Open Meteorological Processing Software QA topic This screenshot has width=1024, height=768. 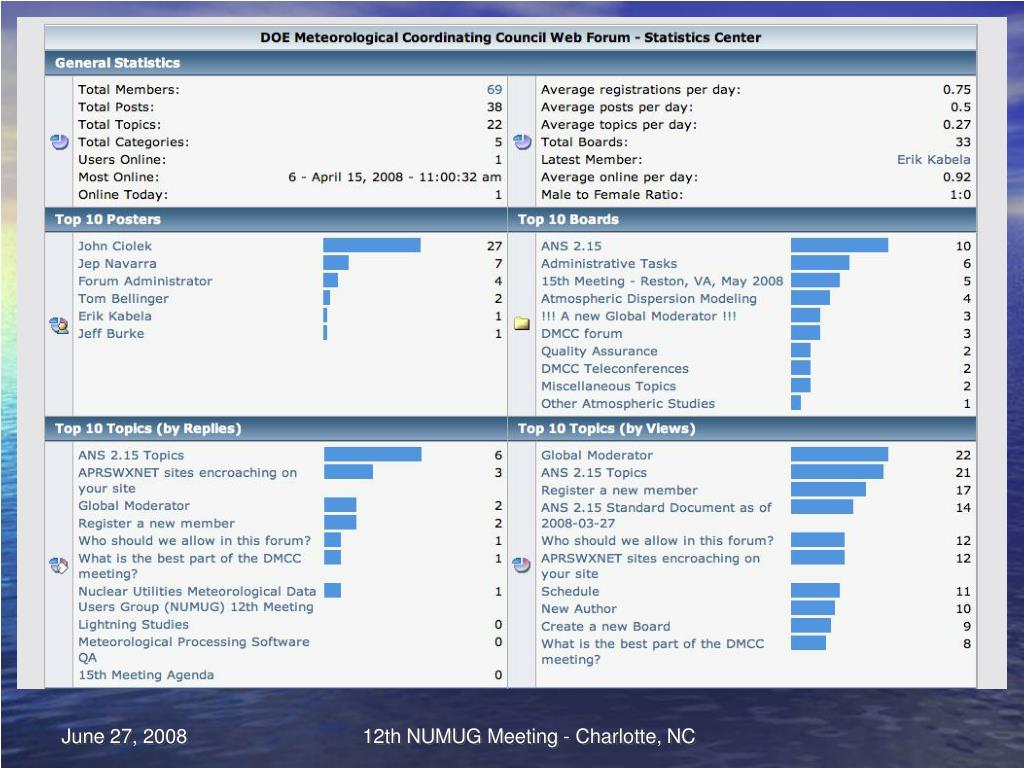coord(193,649)
